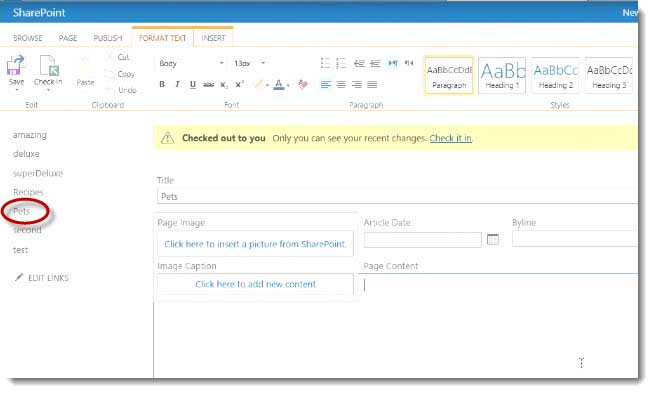Viewport: 653px width, 393px height.
Task: Switch to the INSERT ribbon tab
Action: 213,38
